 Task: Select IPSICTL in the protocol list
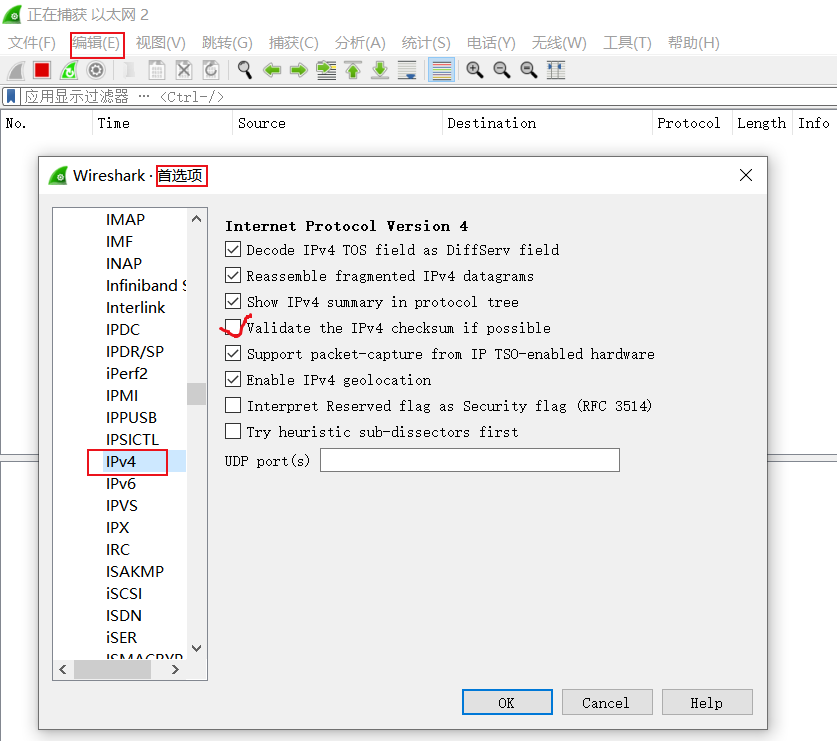click(132, 440)
